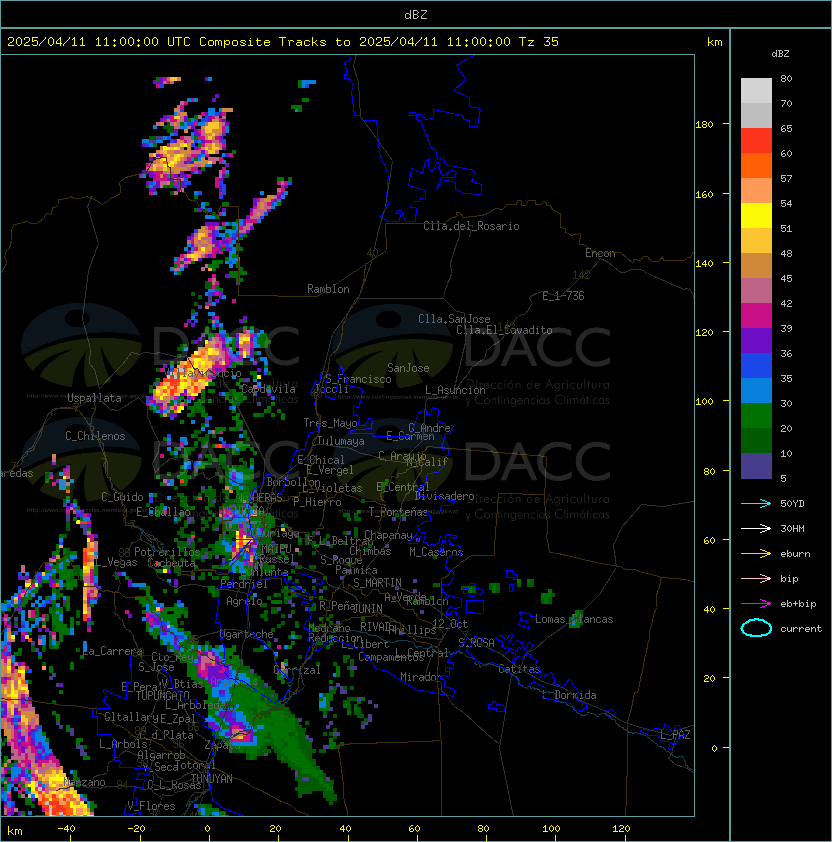
Task: Click the yellow eburn arrow in legend
Action: point(756,554)
